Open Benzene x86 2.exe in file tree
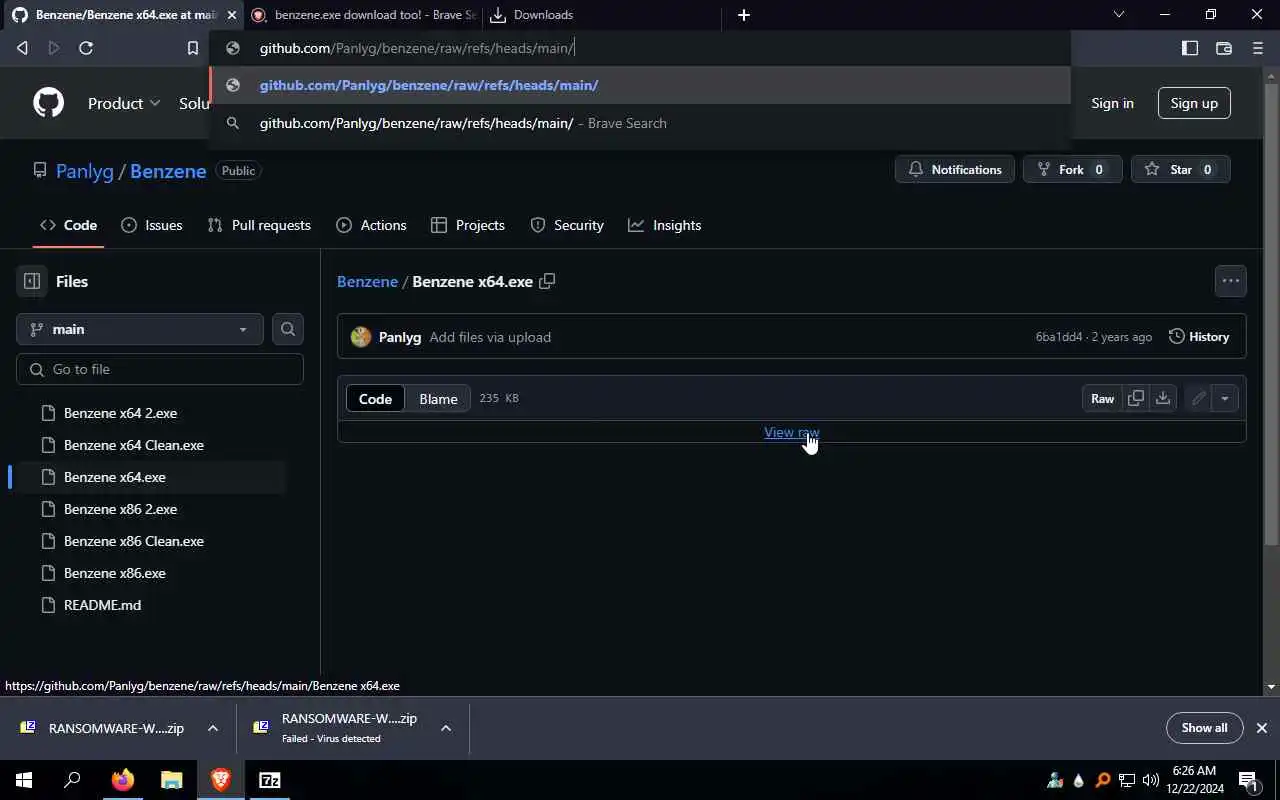 pos(120,509)
